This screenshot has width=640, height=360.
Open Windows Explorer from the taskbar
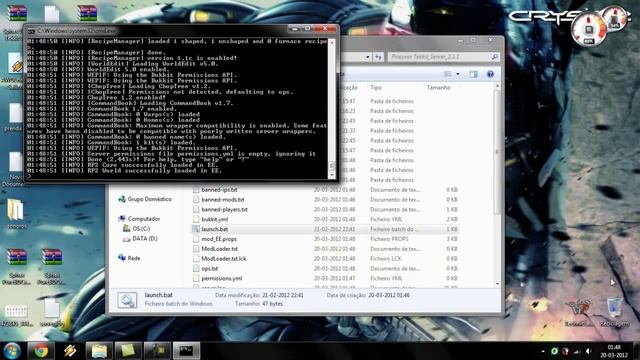99,351
